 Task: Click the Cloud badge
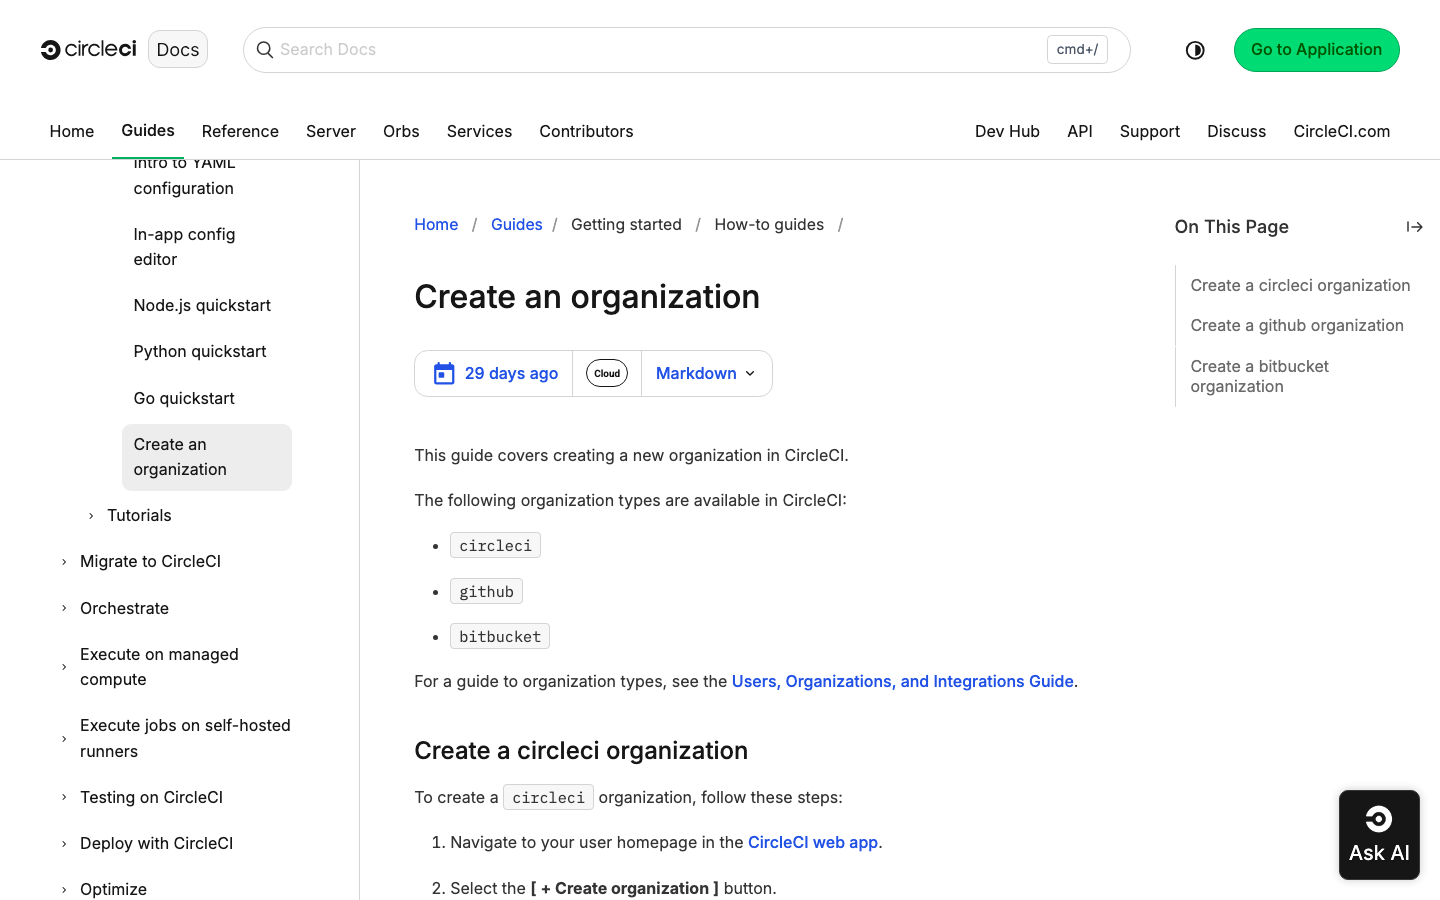click(607, 373)
